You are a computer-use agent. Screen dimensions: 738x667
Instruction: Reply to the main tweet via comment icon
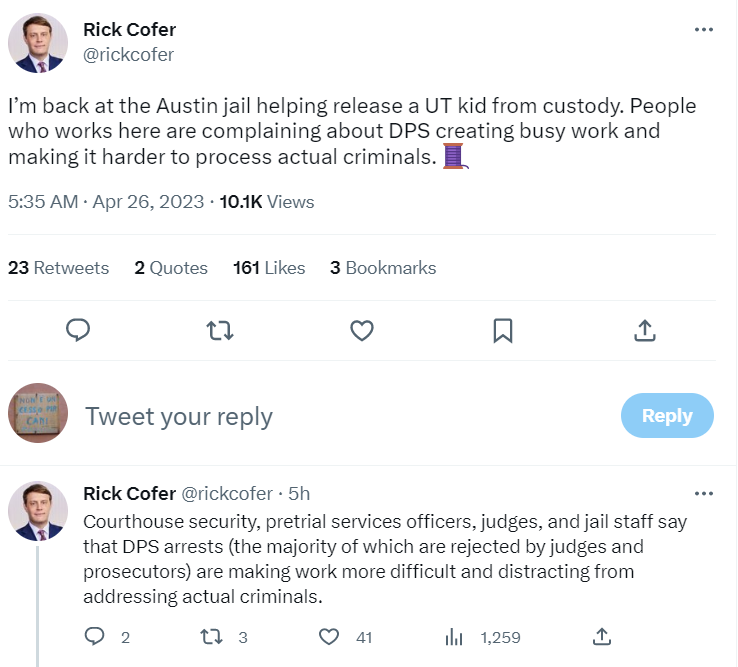[x=78, y=330]
